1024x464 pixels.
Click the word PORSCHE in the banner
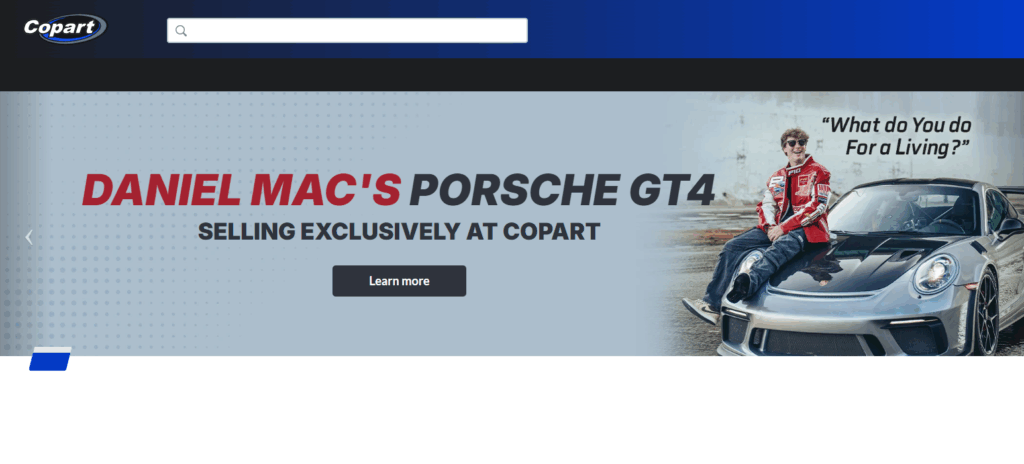pyautogui.click(x=513, y=190)
